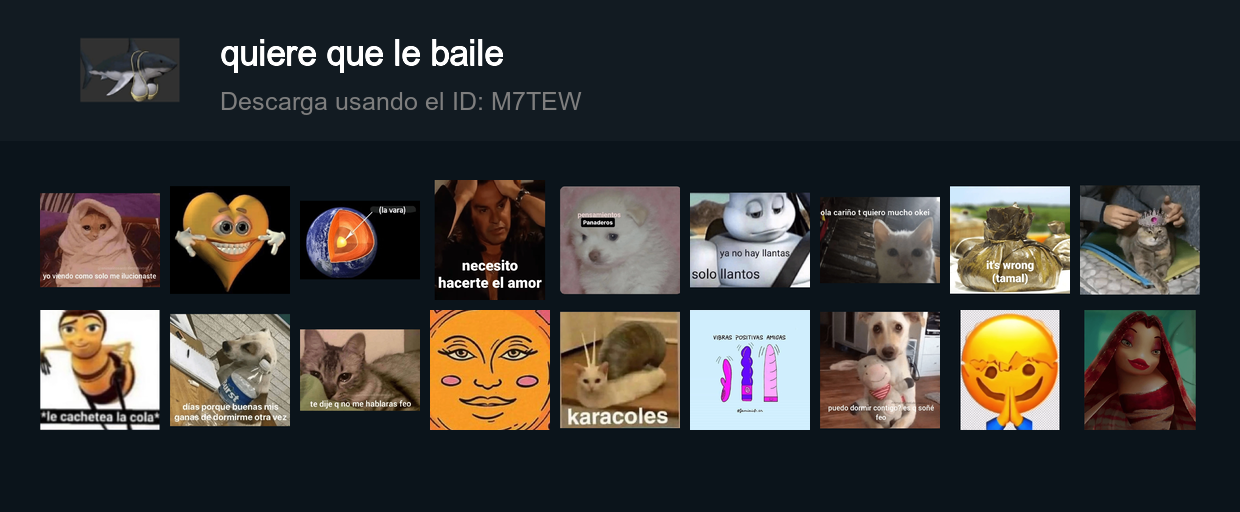Choose the bee 'le cachetea la cola' sticker
1240x512 pixels.
100,370
